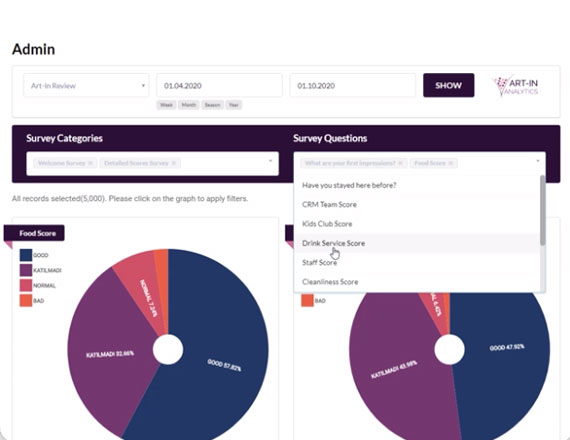This screenshot has height=440, width=570.
Task: Pick Staff Score from the list
Action: point(417,263)
